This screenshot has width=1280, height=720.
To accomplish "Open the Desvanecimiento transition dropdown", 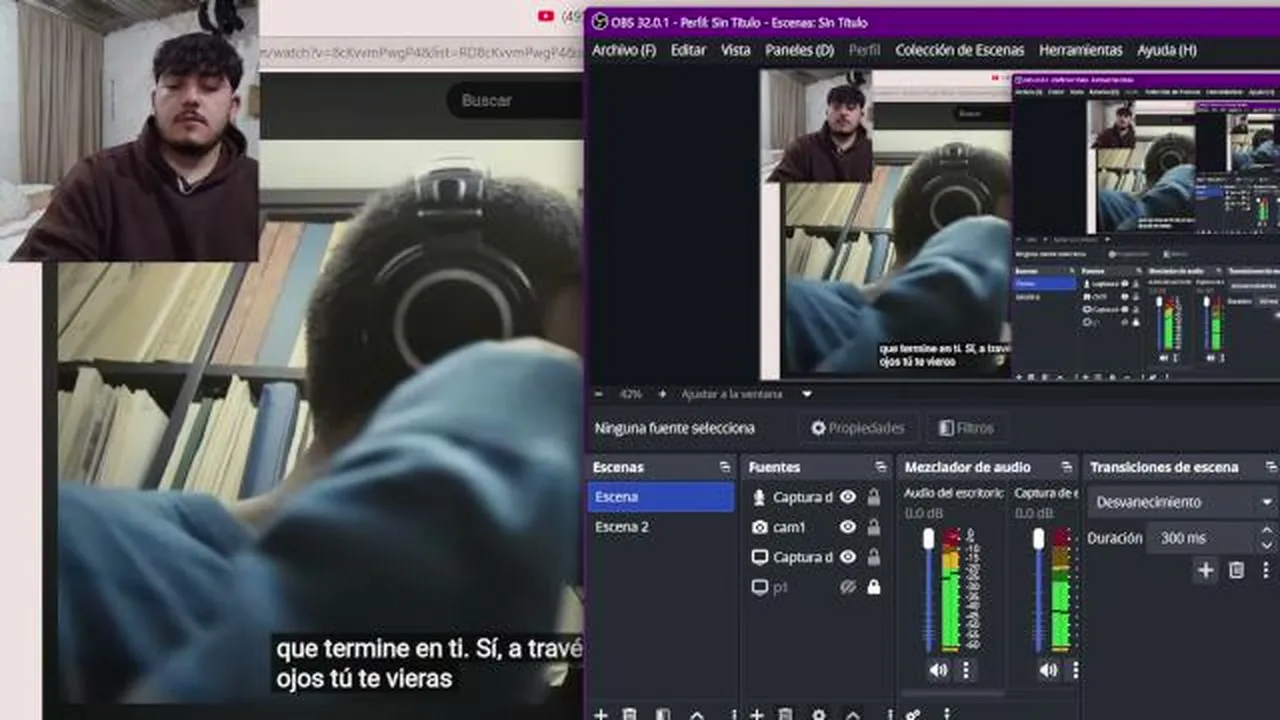I will [x=1181, y=502].
